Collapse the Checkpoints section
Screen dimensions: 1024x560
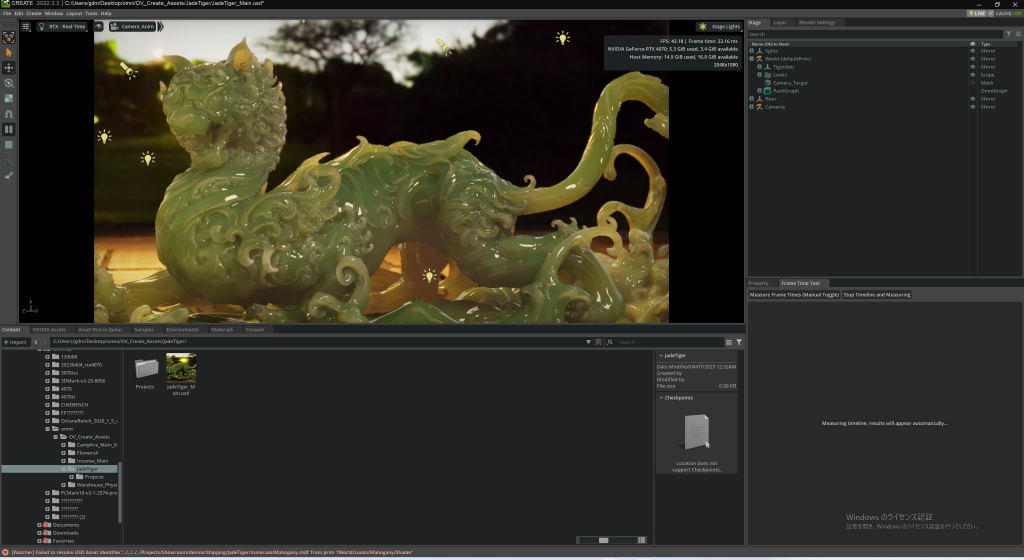click(661, 397)
